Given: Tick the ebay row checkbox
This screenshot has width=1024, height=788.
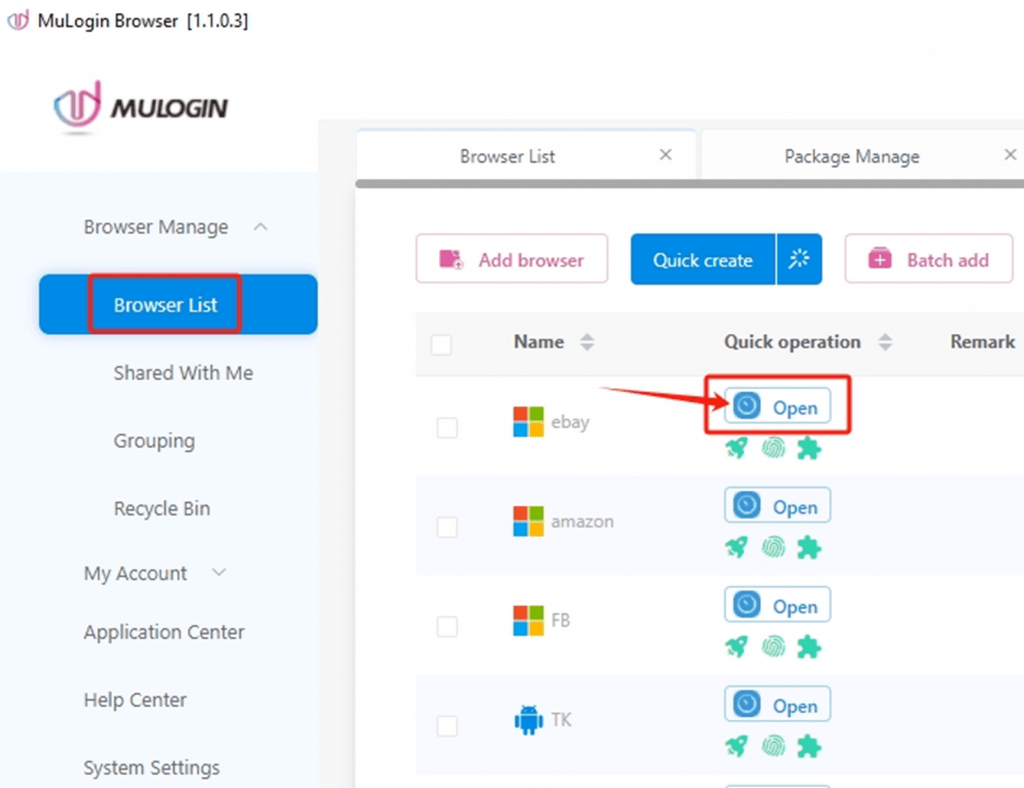Looking at the screenshot, I should click(447, 428).
